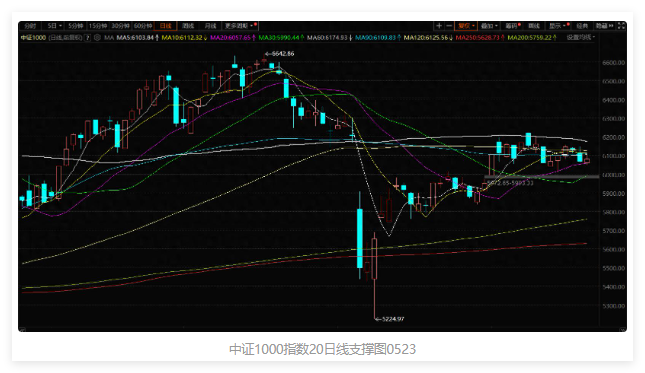Expand the 5日 period dropdown
This screenshot has width=645, height=373.
point(54,26)
